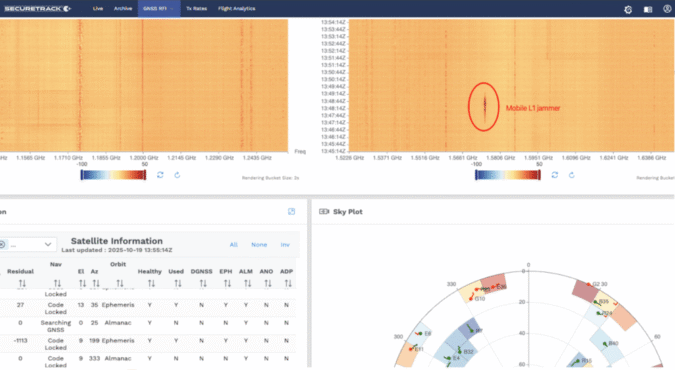The height and width of the screenshot is (370, 675).
Task: Sort table by DGNSS column
Action: coord(203,283)
